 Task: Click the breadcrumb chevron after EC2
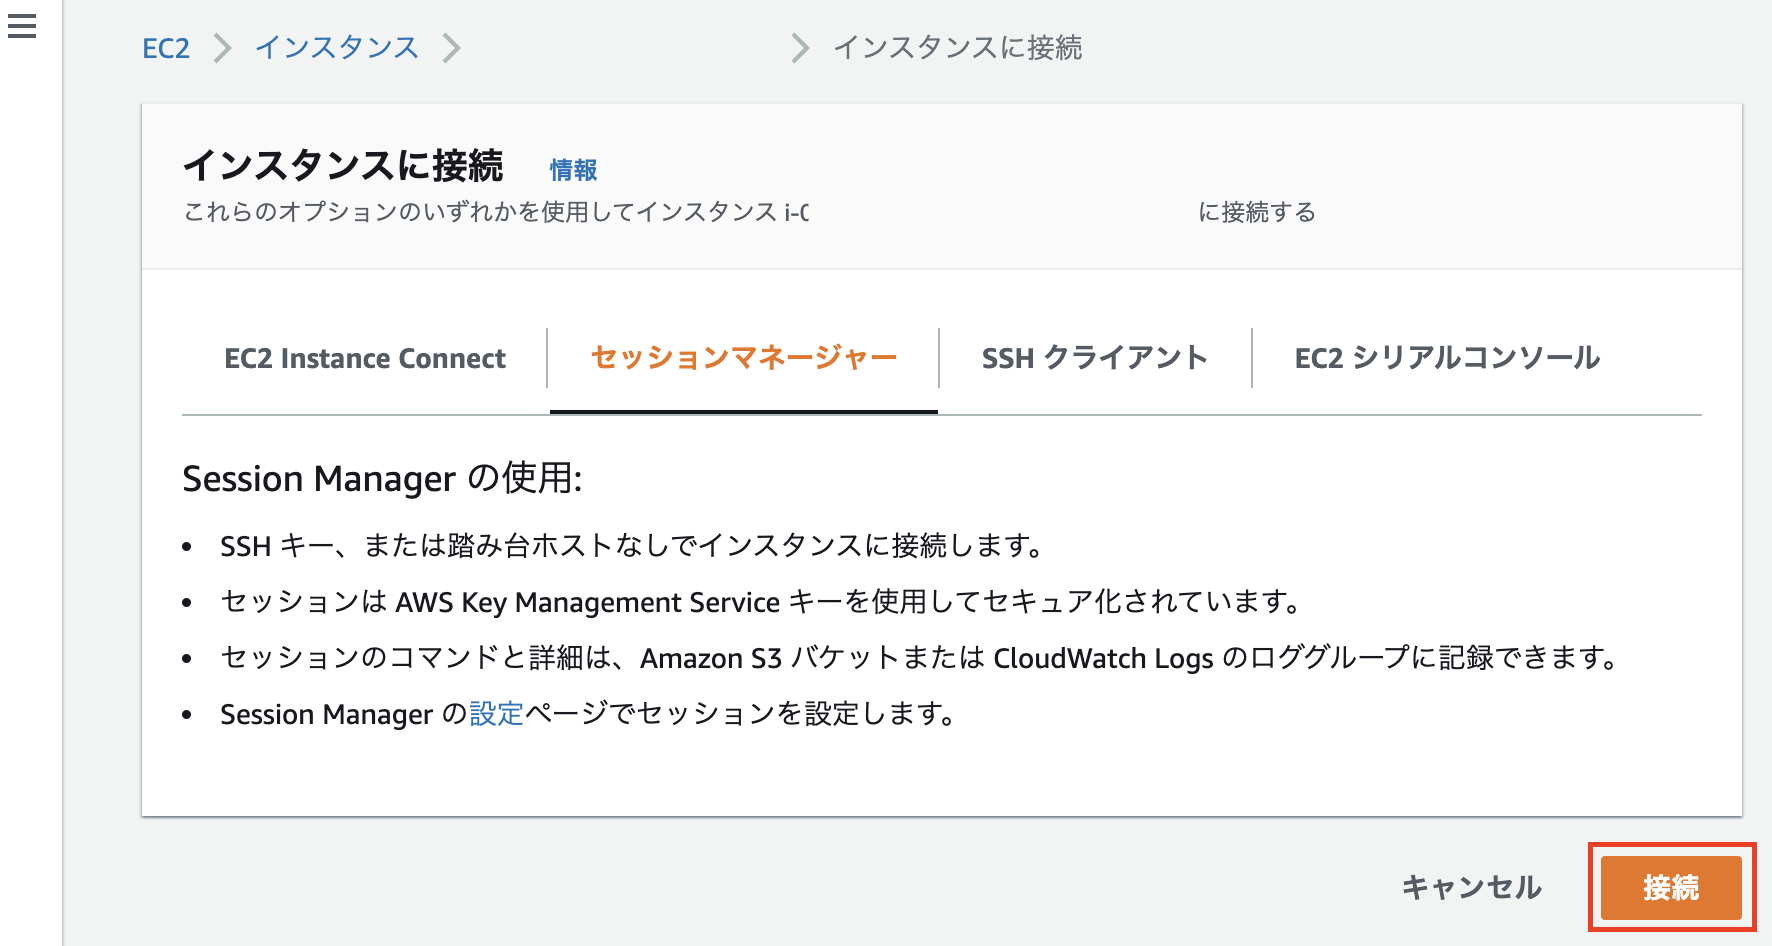221,48
